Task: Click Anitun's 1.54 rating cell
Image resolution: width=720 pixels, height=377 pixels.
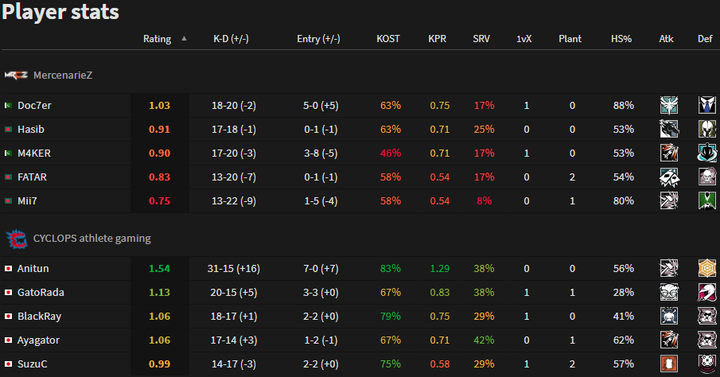Action: (x=159, y=268)
